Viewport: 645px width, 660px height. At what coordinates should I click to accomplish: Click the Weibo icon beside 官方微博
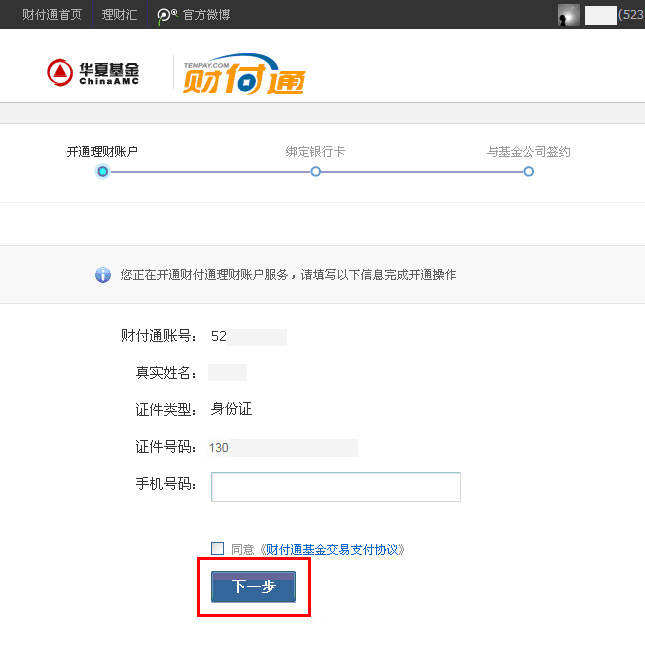(167, 16)
